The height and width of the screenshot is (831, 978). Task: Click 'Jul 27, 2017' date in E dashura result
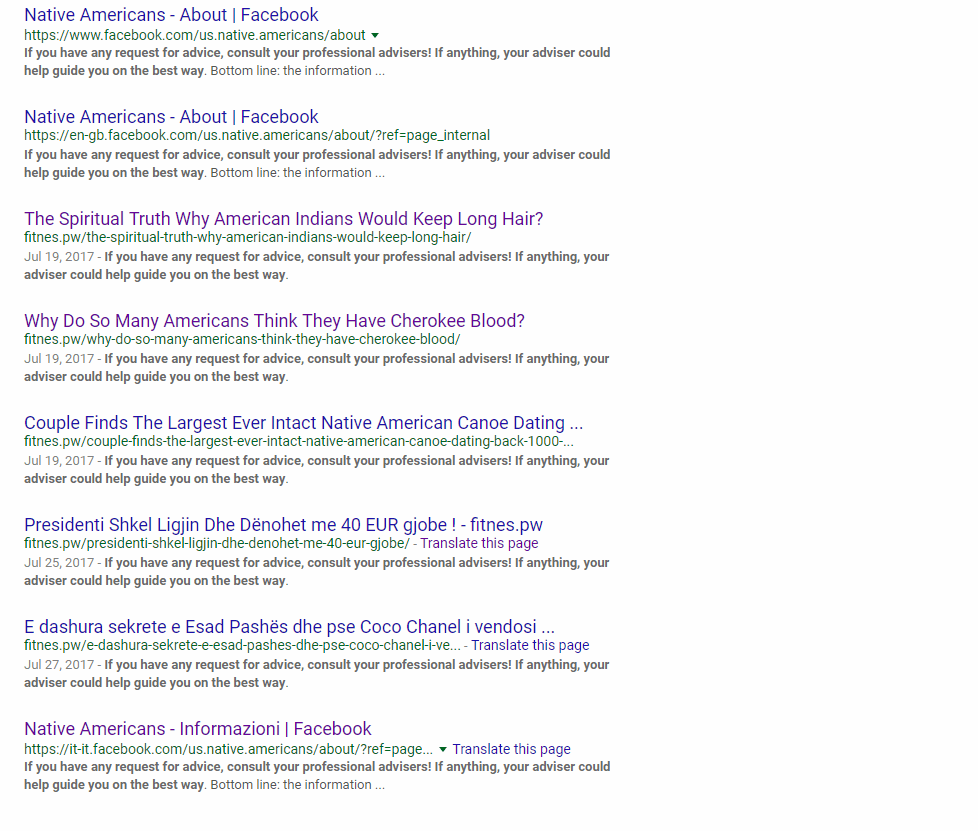(x=59, y=664)
